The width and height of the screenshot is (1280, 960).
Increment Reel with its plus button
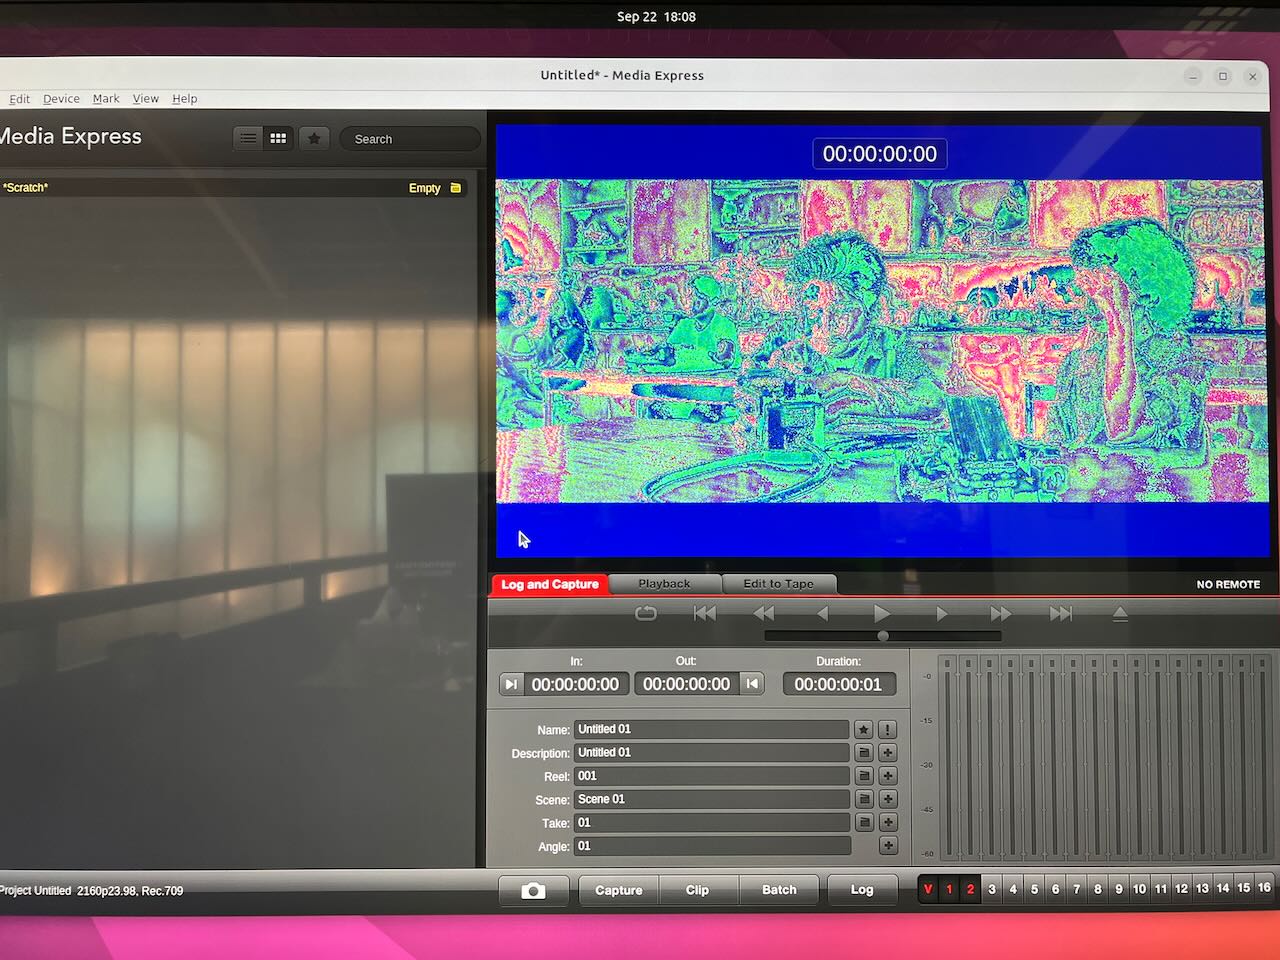(887, 776)
